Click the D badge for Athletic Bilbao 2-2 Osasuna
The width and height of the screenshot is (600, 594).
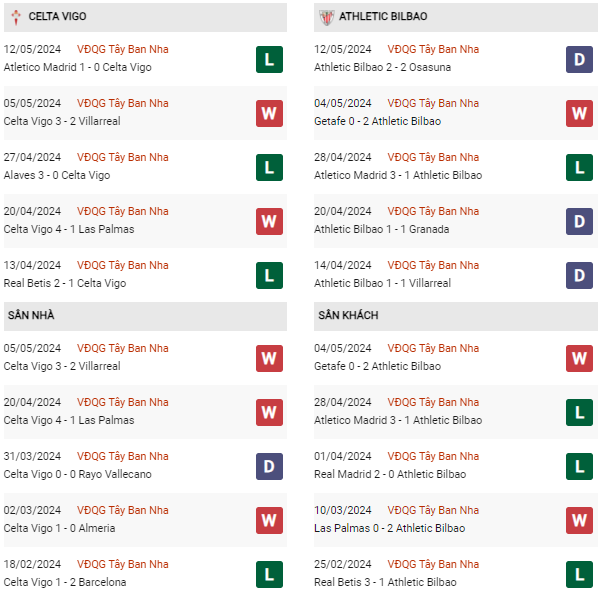(579, 59)
